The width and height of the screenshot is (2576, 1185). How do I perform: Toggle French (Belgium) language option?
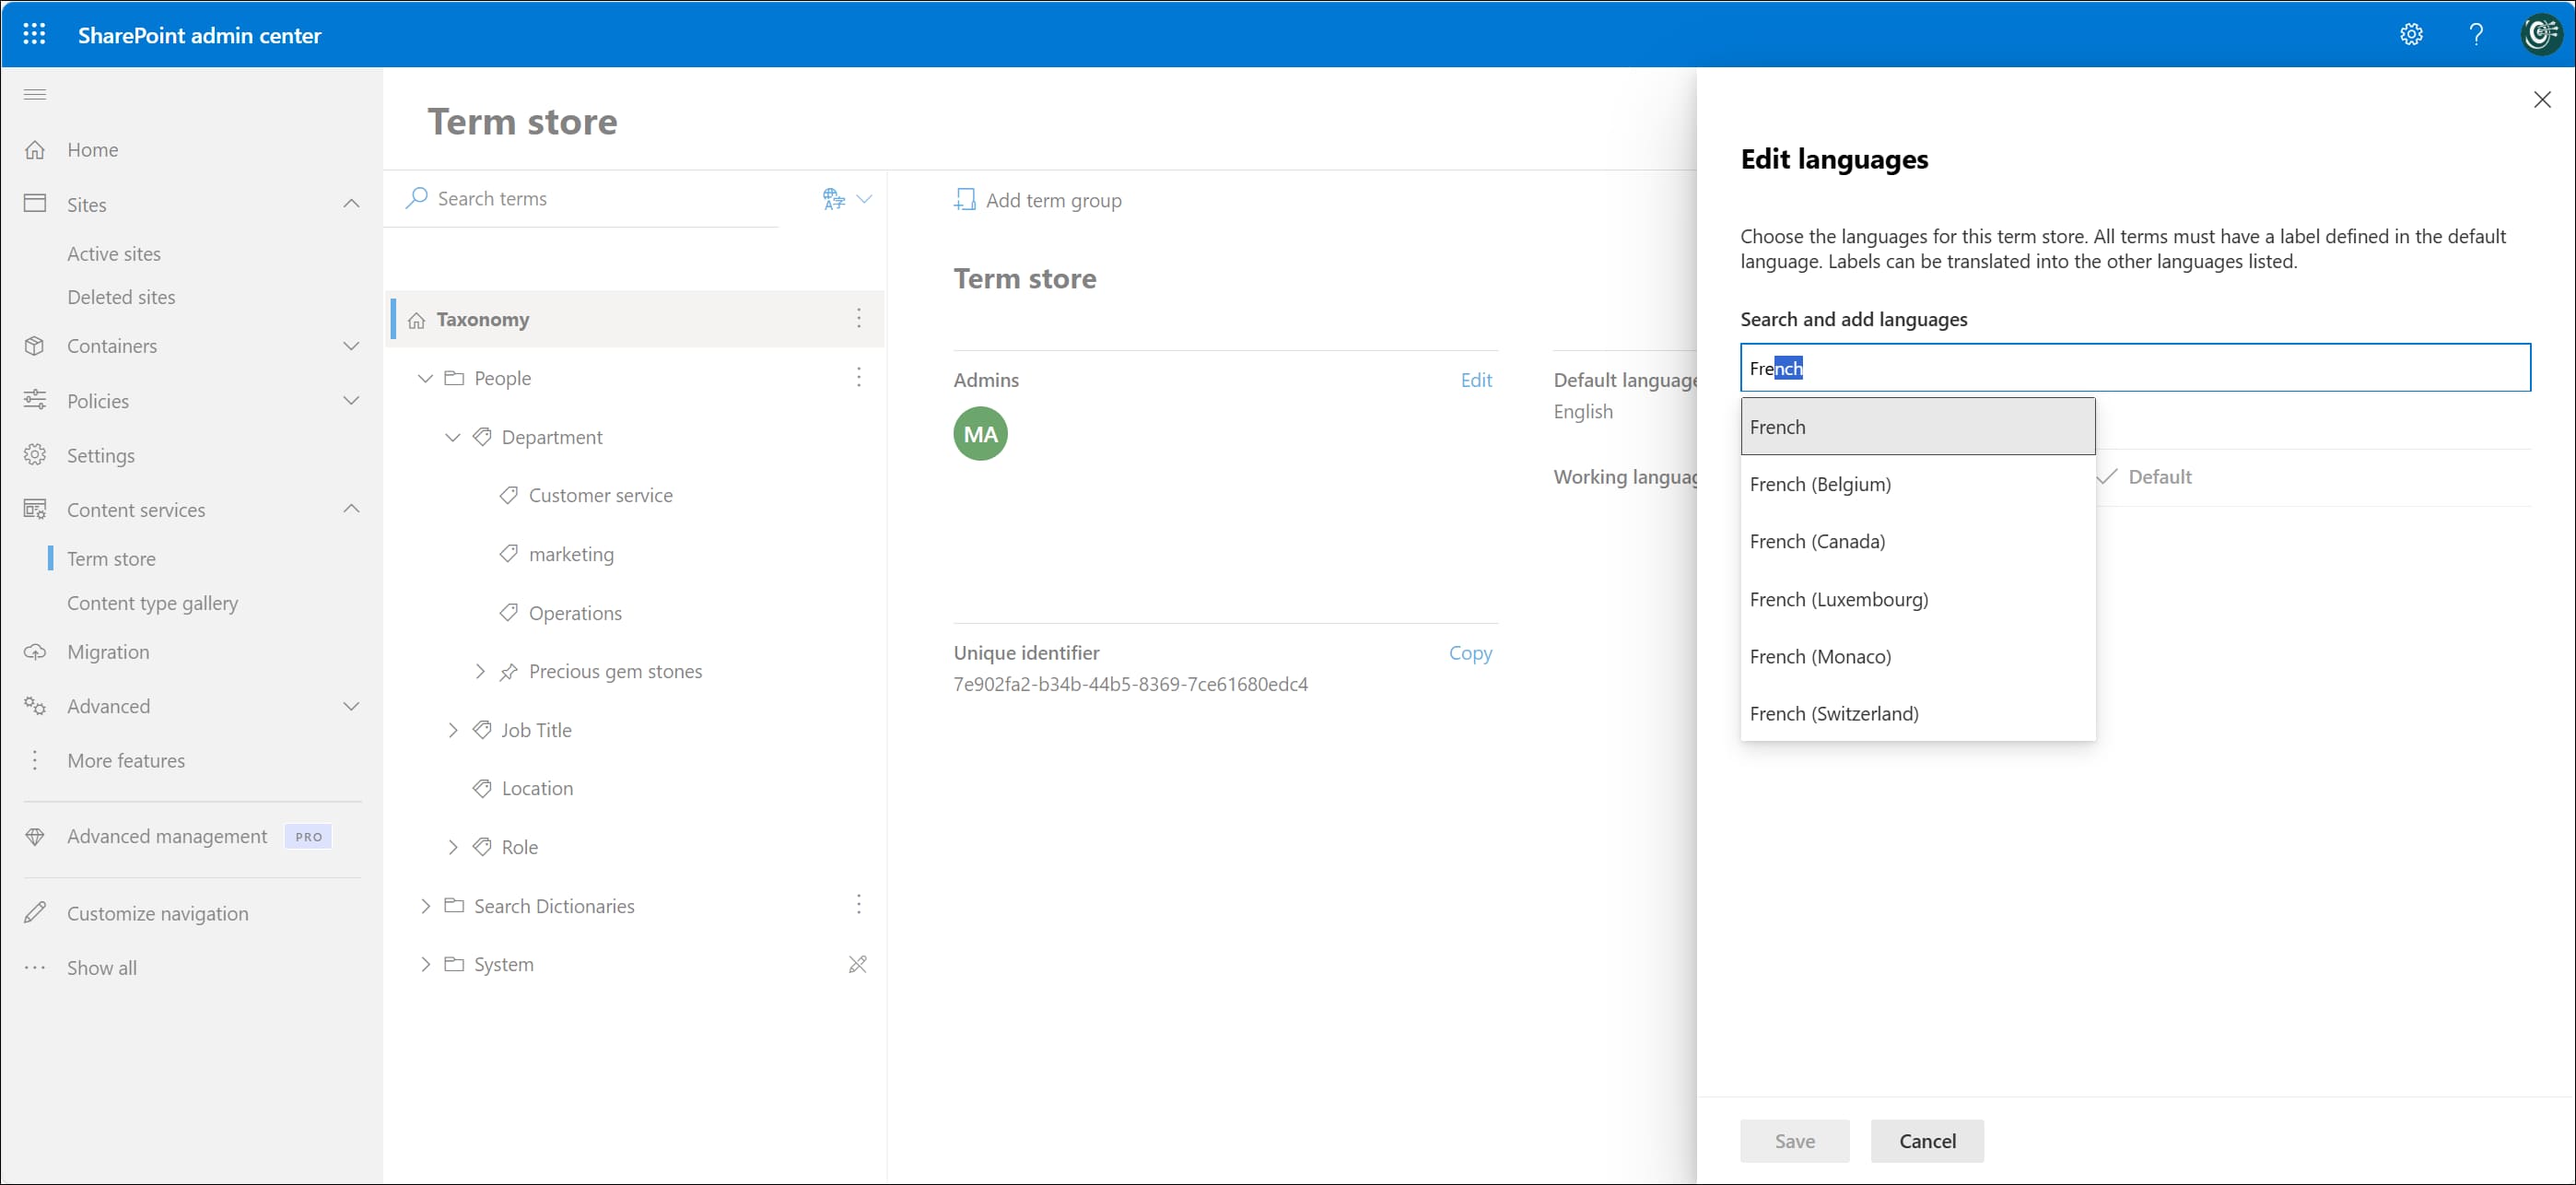pyautogui.click(x=1821, y=483)
